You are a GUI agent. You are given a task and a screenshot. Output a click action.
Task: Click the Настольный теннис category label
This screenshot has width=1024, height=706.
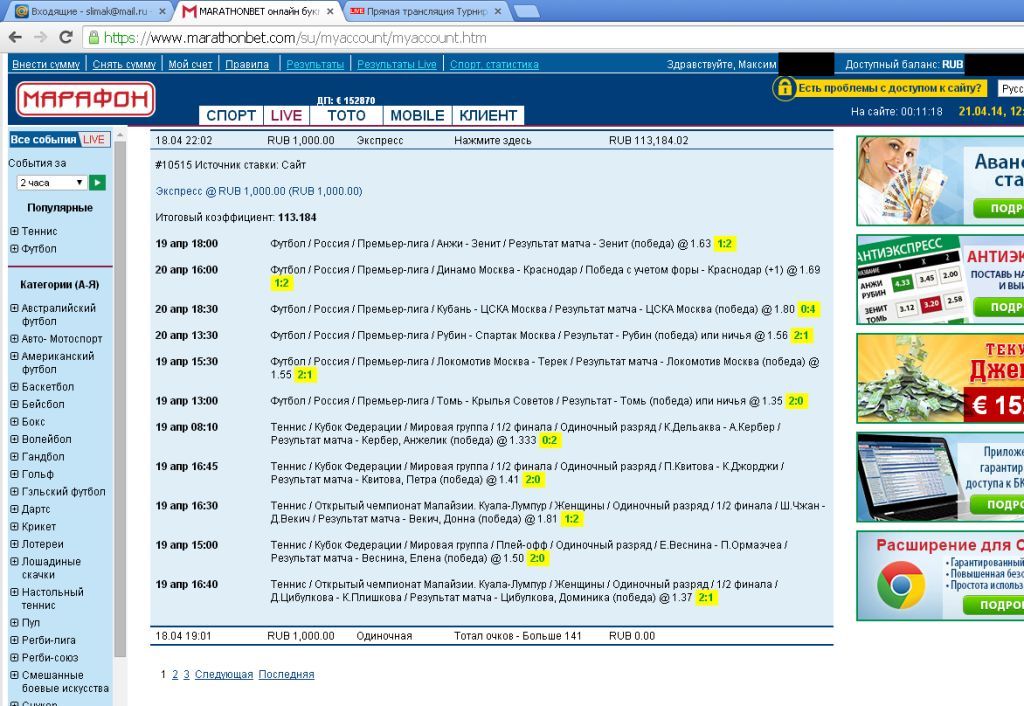click(x=52, y=599)
